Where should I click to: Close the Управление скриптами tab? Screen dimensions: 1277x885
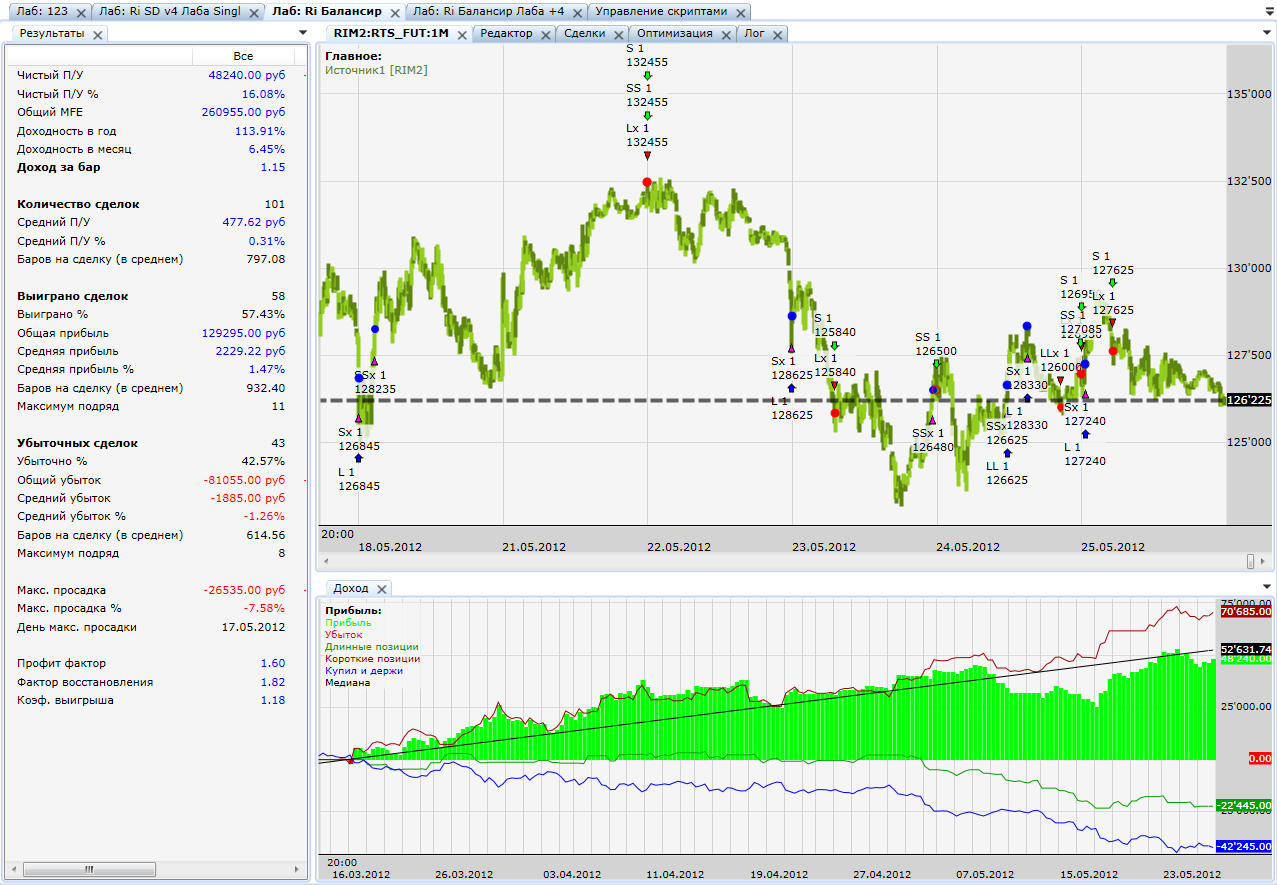pos(740,13)
